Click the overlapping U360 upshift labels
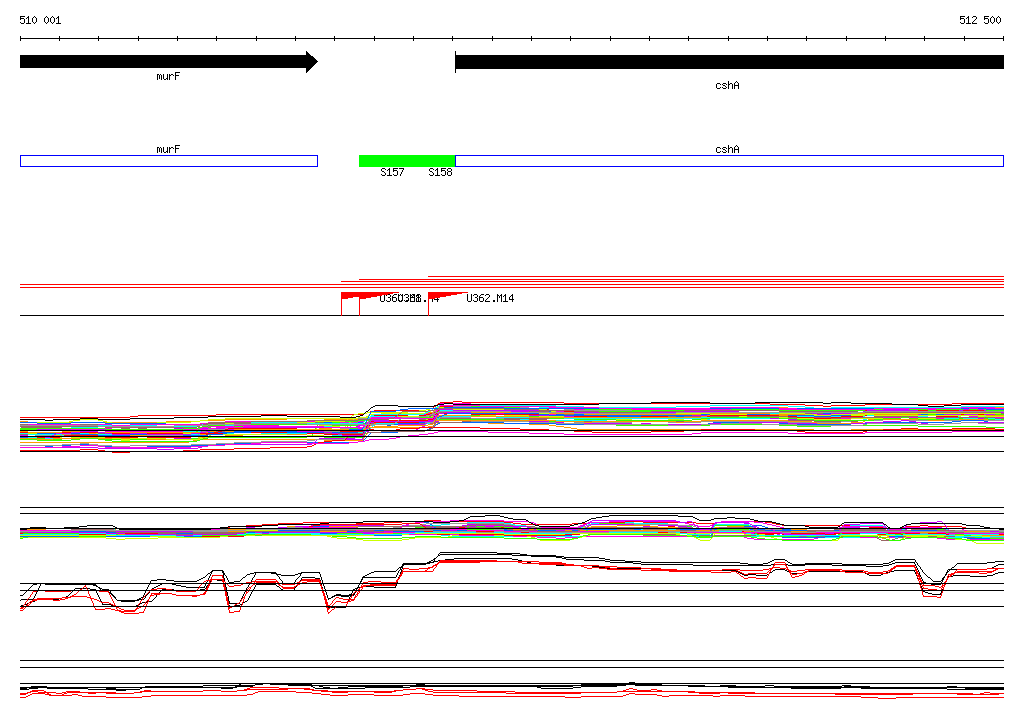The width and height of the screenshot is (1024, 714). [409, 299]
